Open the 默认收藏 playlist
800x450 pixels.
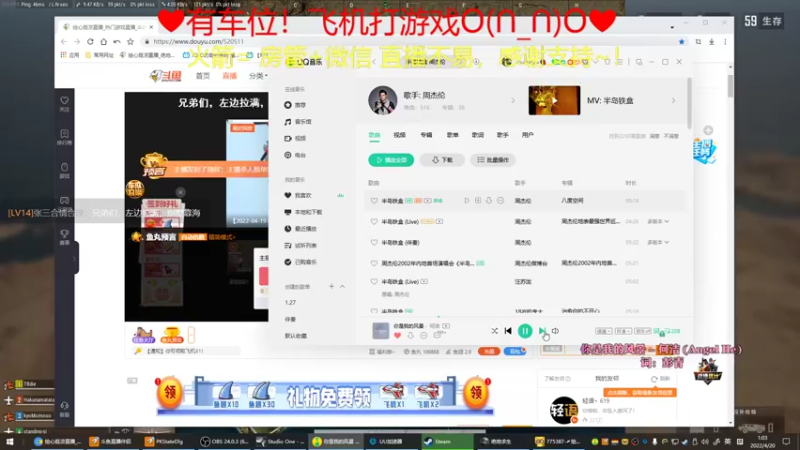(296, 336)
